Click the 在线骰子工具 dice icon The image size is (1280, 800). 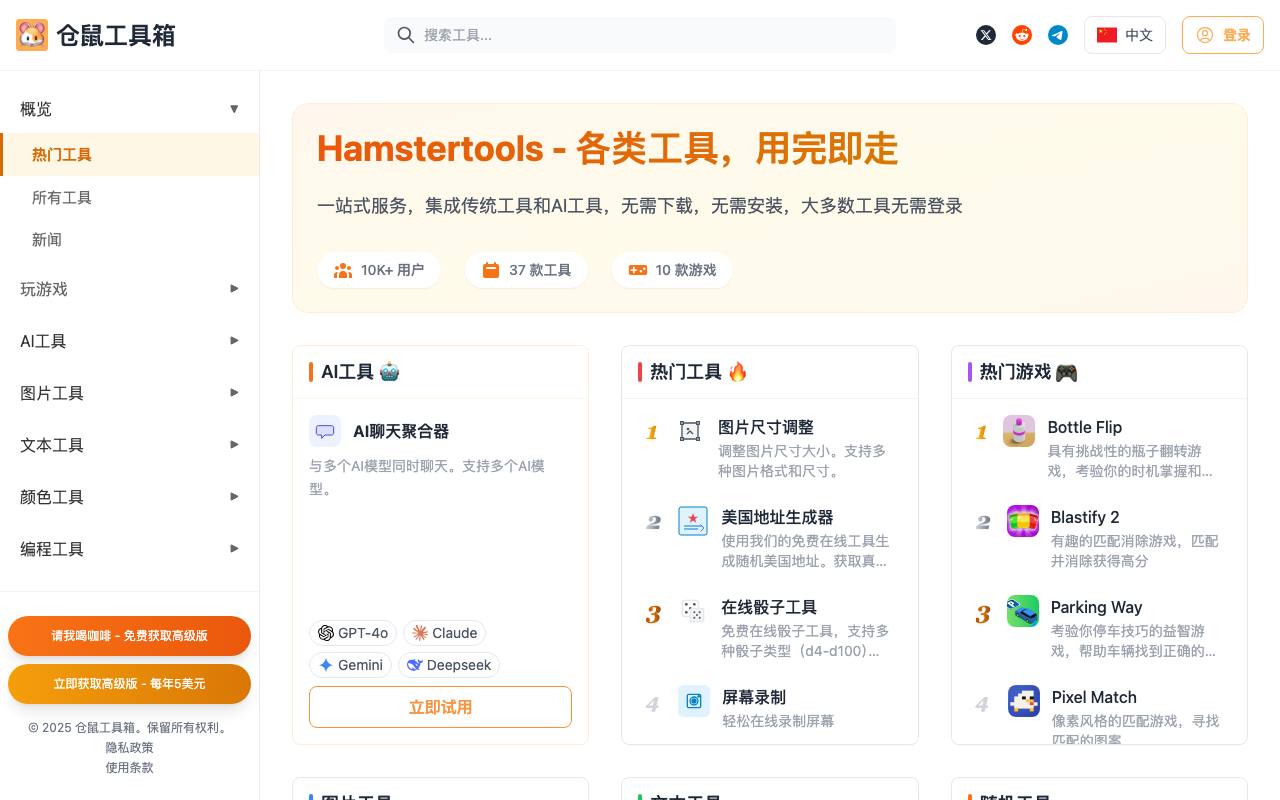(x=693, y=611)
